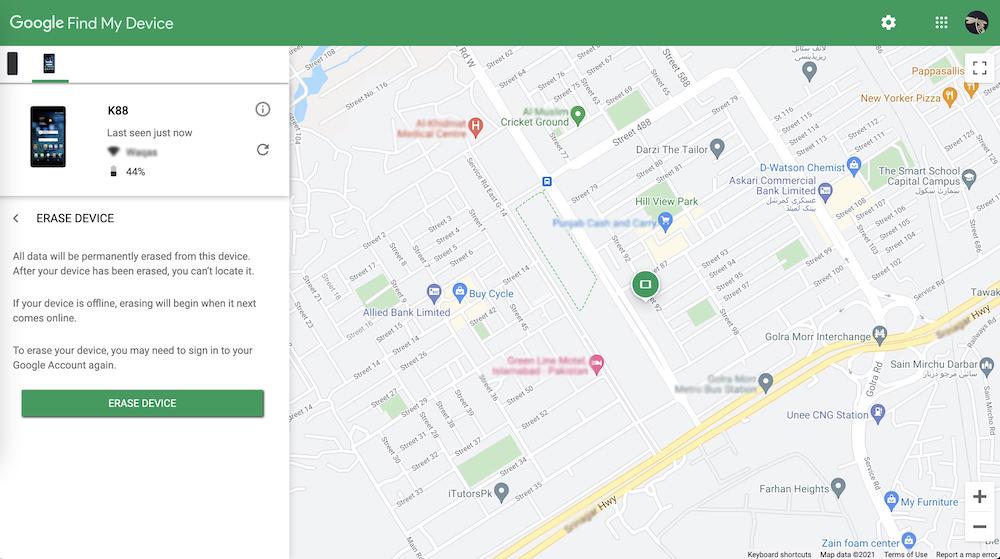Screen dimensions: 1000x559
Task: Click Zain foam center pin
Action: (x=909, y=541)
